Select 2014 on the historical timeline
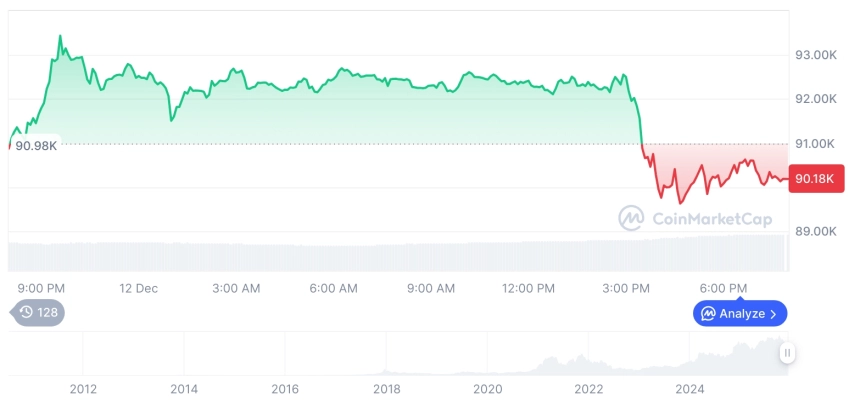Viewport: 860px width, 401px height. 184,389
